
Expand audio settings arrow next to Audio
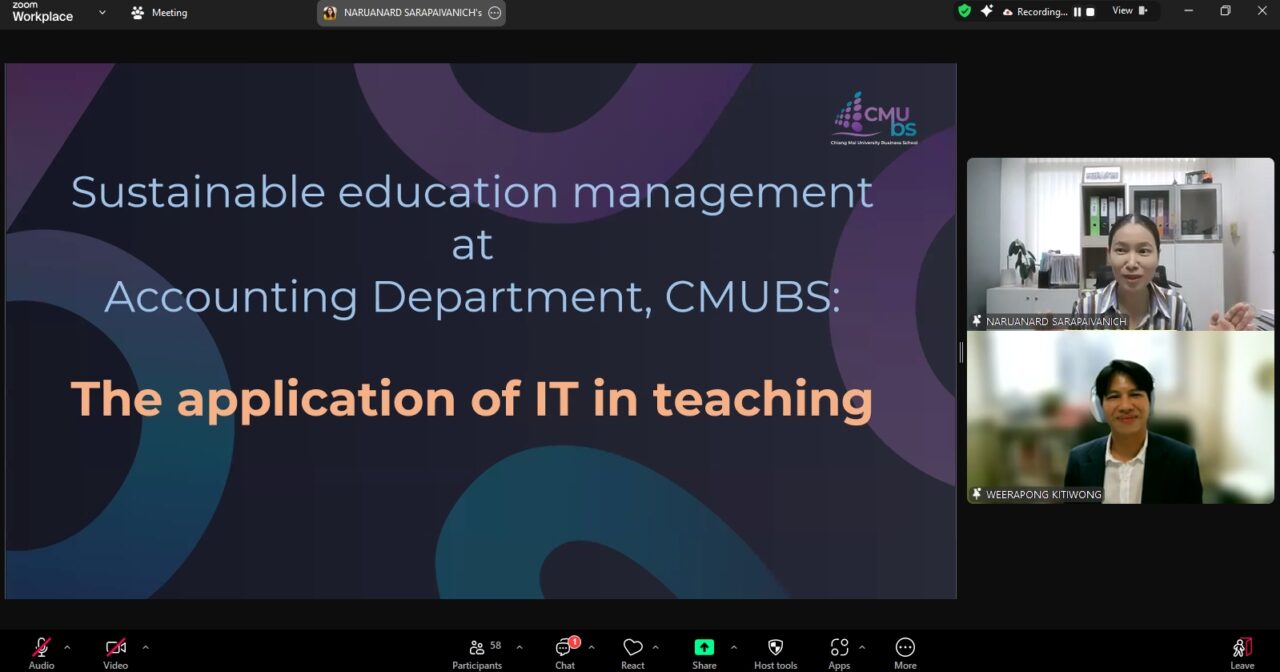(67, 647)
